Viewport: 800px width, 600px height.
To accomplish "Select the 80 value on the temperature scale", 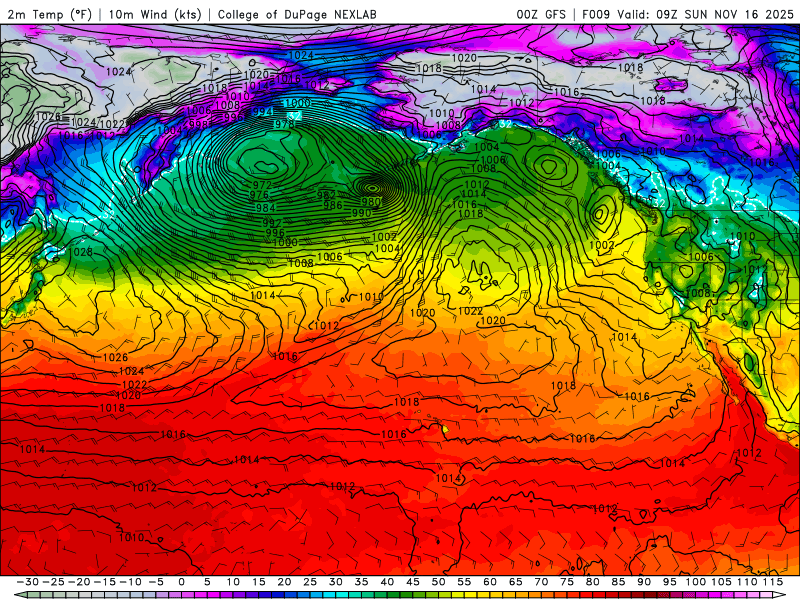I will pyautogui.click(x=592, y=582).
